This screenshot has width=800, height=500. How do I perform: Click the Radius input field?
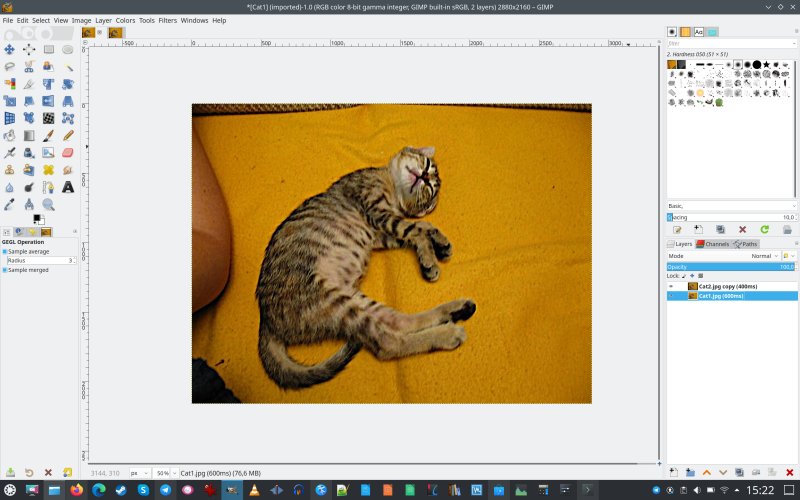41,261
